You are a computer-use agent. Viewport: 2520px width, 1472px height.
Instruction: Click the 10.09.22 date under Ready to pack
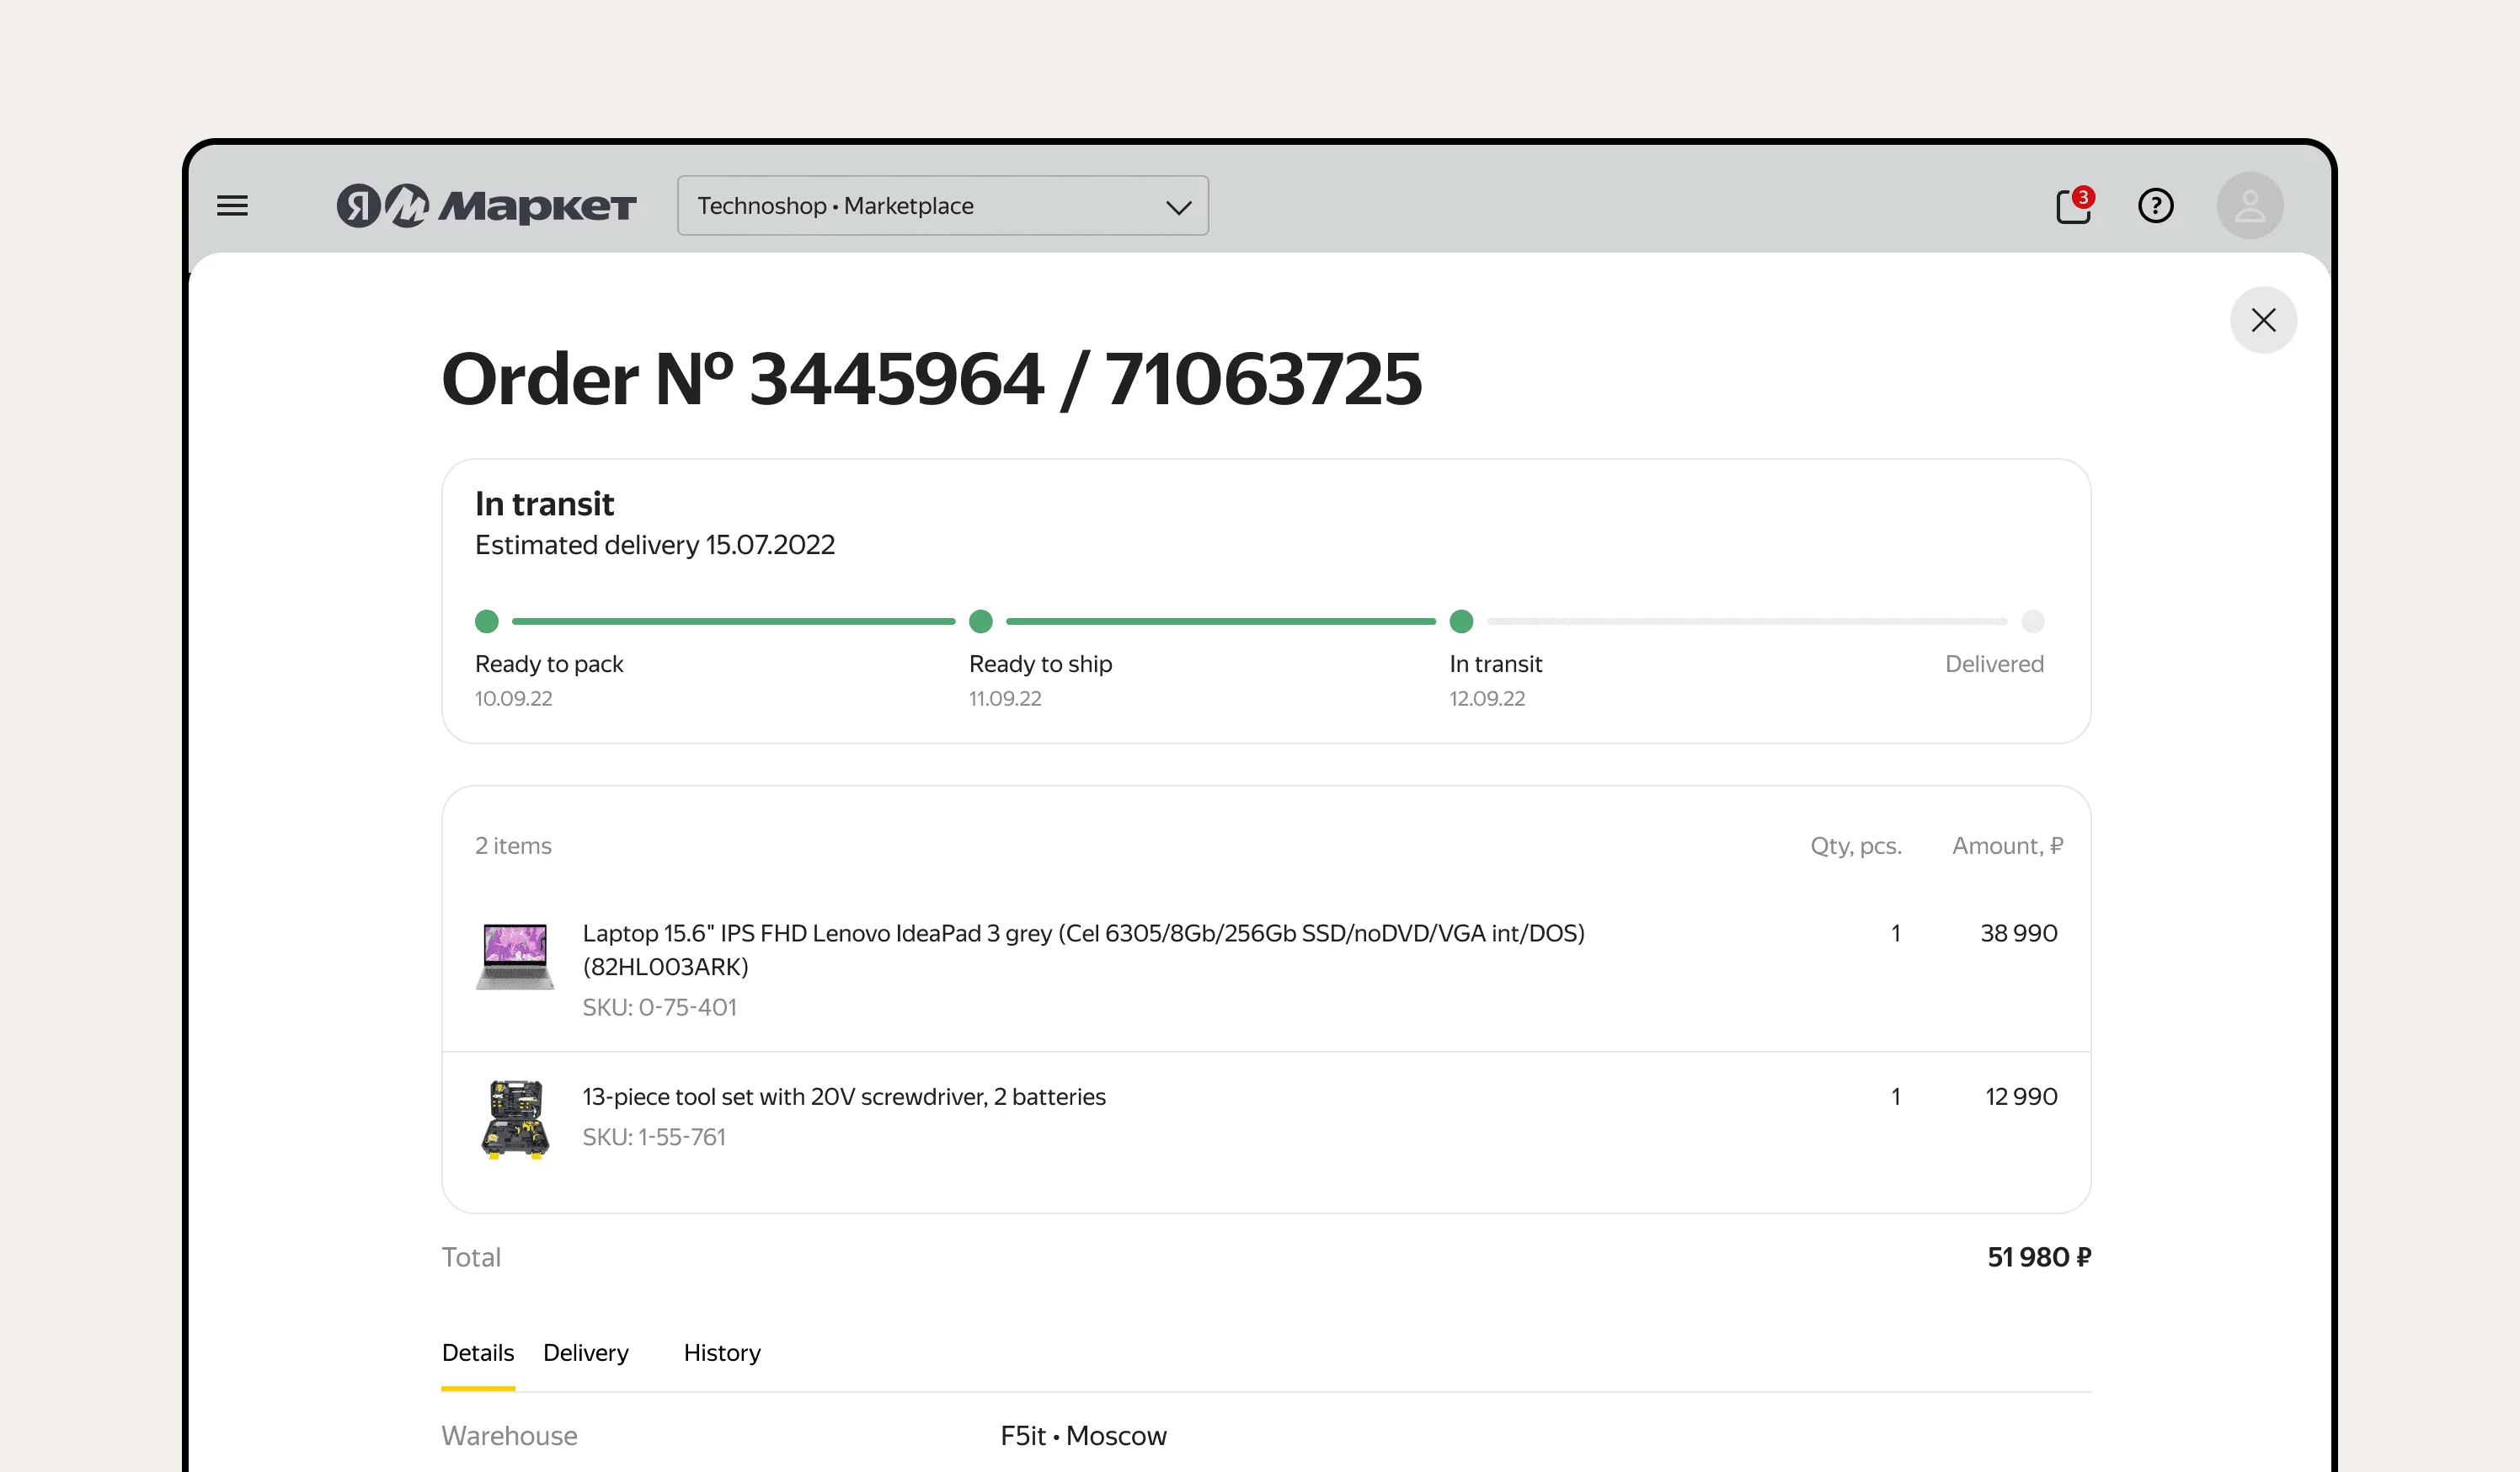point(514,699)
